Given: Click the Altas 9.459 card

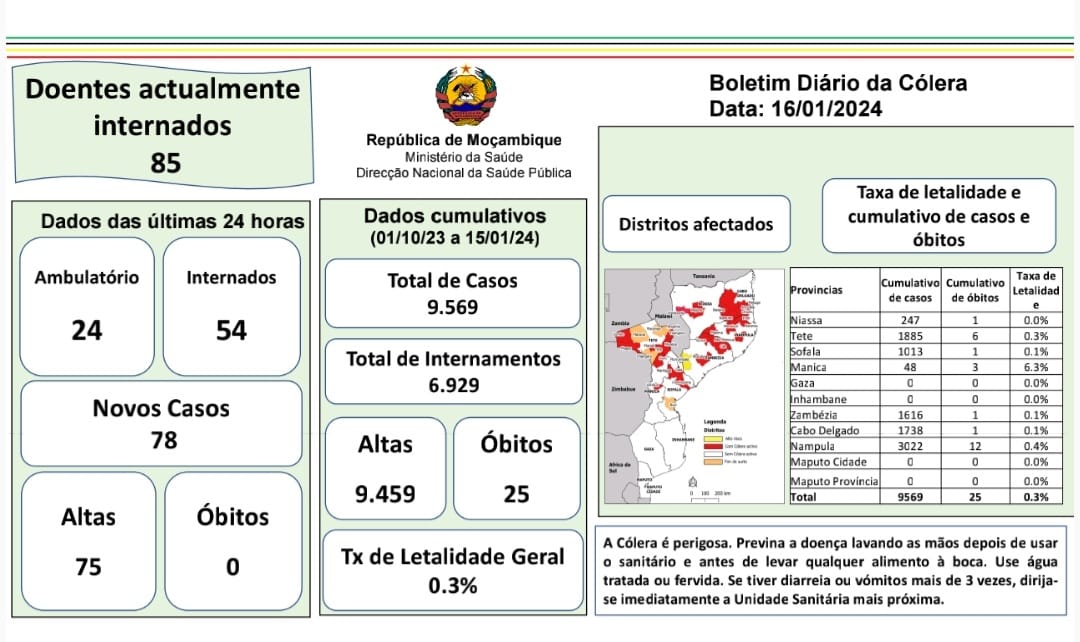Looking at the screenshot, I should [x=385, y=468].
